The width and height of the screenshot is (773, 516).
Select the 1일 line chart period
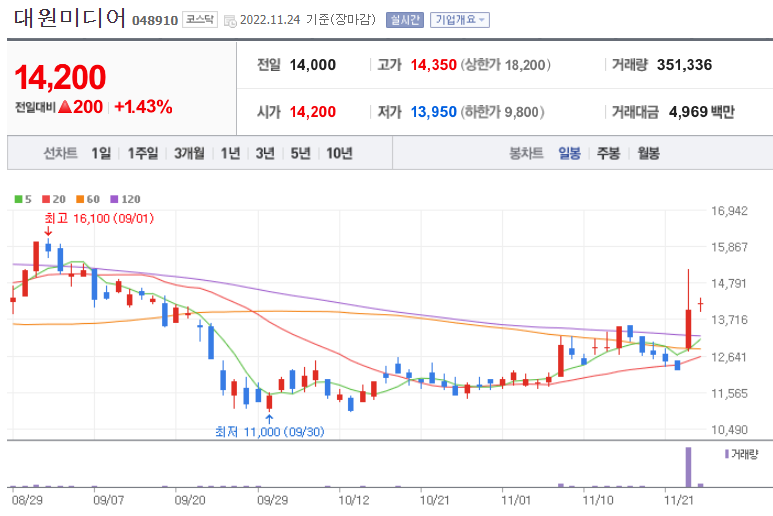tap(101, 153)
